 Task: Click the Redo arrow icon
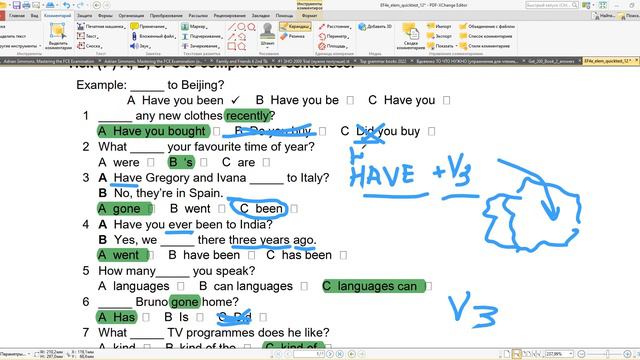[80, 5]
